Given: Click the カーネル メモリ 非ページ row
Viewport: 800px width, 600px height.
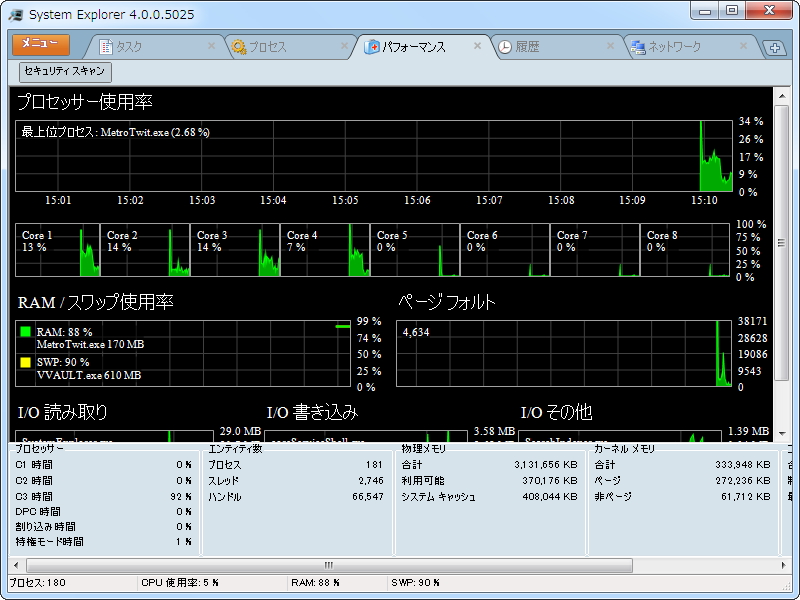Looking at the screenshot, I should [x=682, y=496].
